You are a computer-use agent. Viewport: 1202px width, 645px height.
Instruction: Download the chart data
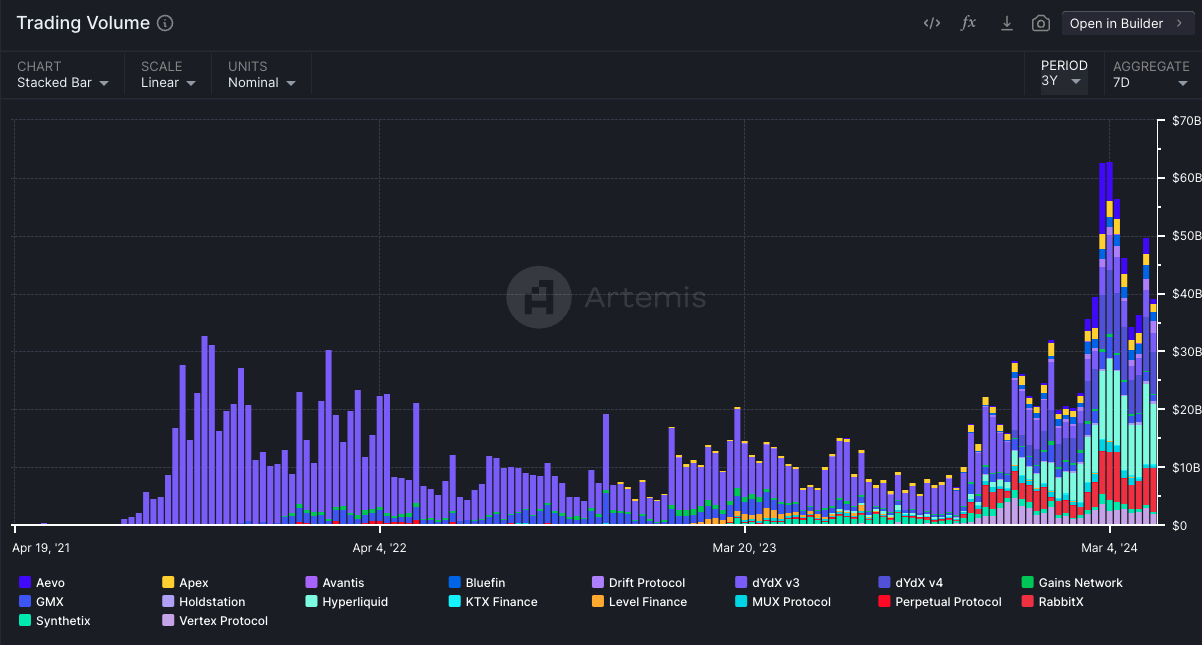(1006, 23)
